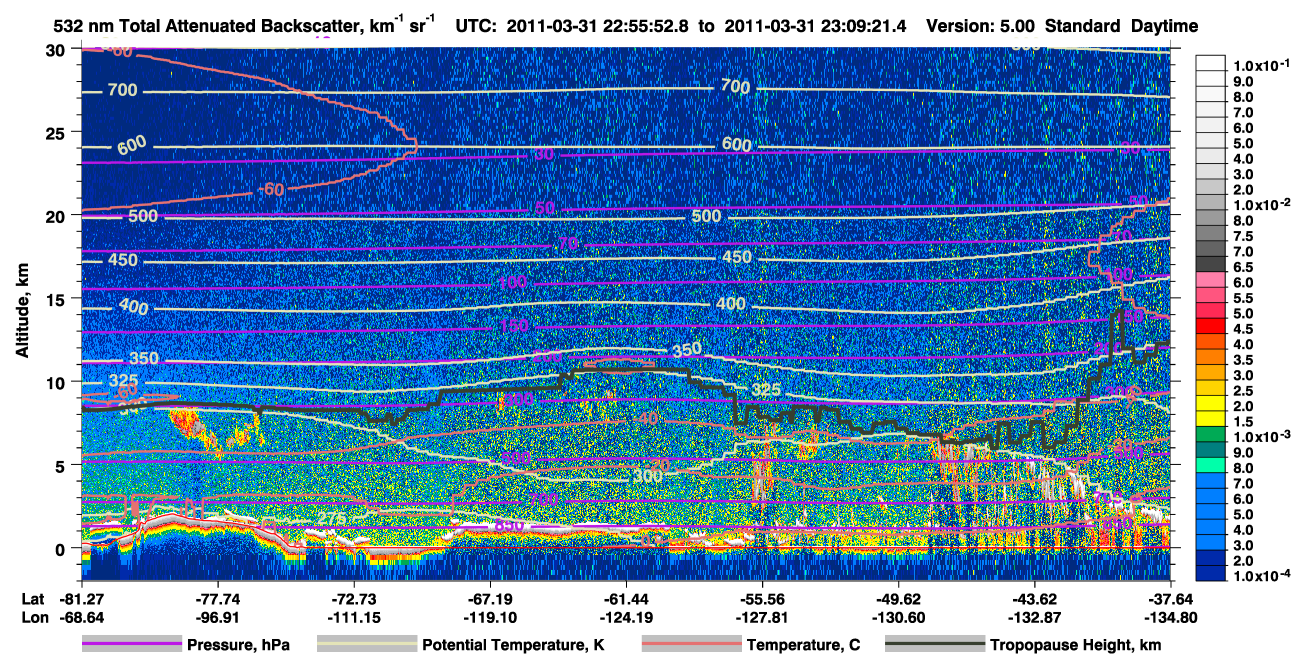Viewport: 1300px width, 667px height.
Task: Click longitude value '-130.60'
Action: pyautogui.click(x=898, y=617)
